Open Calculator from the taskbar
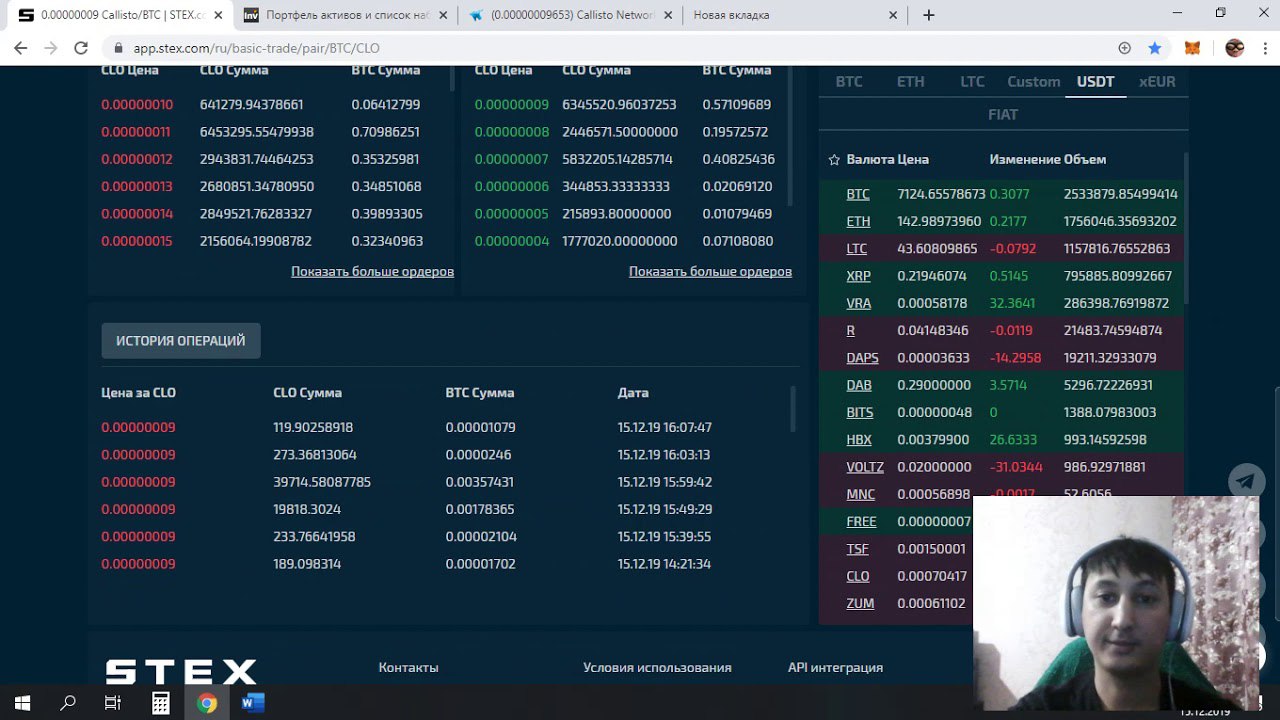This screenshot has height=720, width=1280. tap(160, 703)
